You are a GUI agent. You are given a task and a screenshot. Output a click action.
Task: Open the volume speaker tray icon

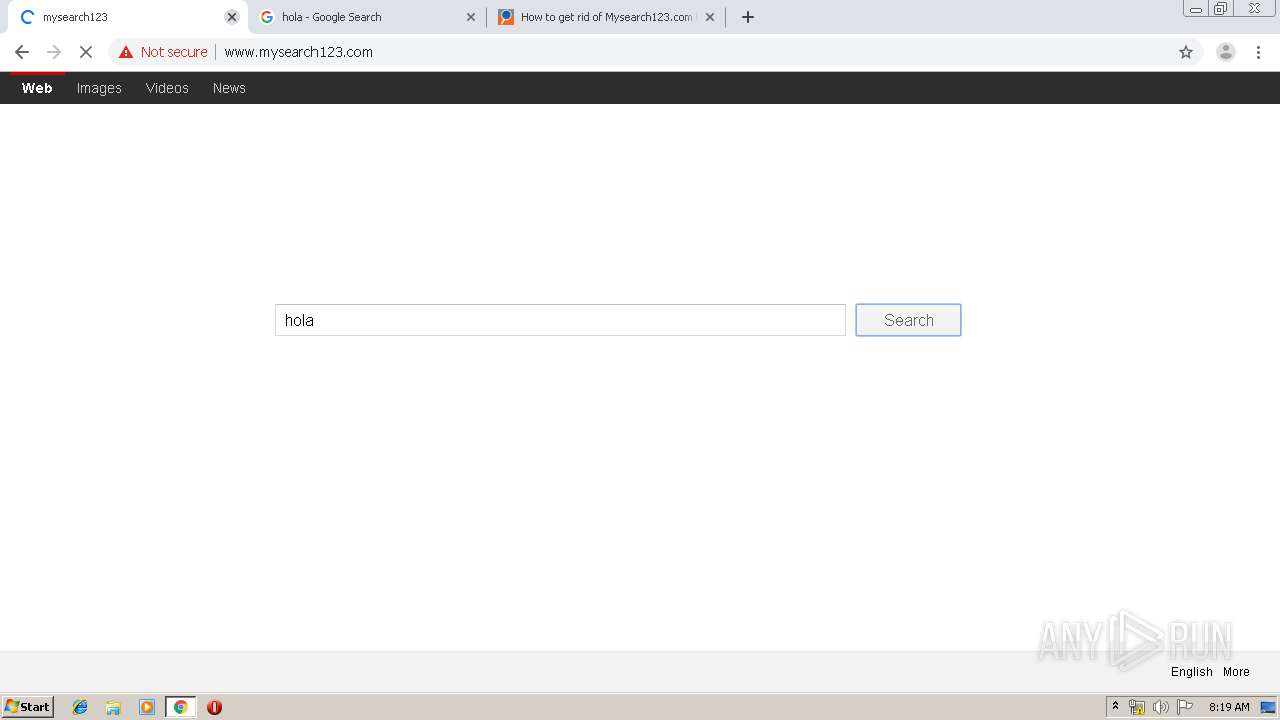(1161, 707)
